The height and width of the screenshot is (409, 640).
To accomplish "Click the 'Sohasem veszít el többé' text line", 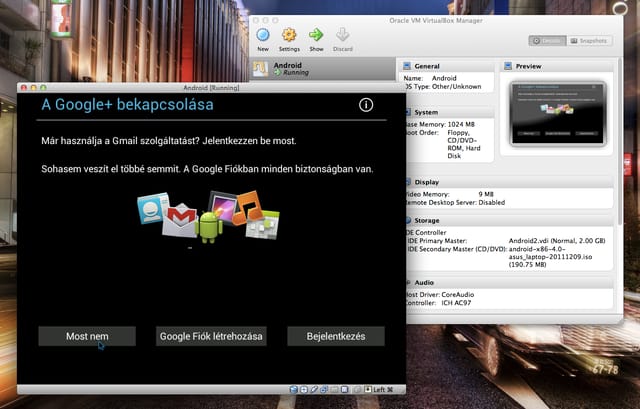I will 207,169.
